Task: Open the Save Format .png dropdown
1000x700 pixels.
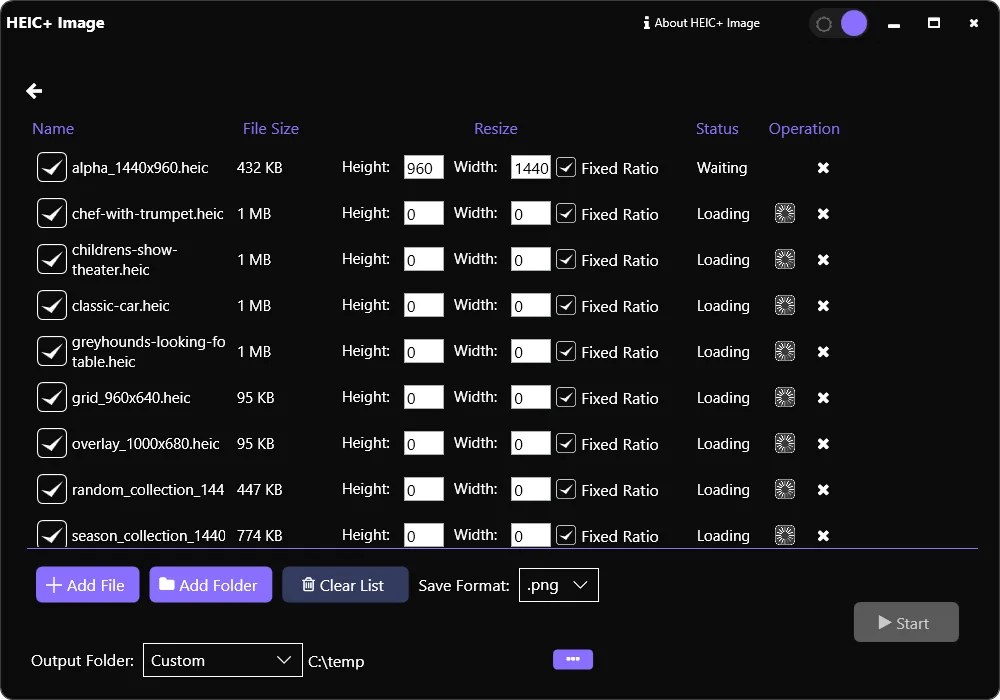Action: [x=559, y=585]
